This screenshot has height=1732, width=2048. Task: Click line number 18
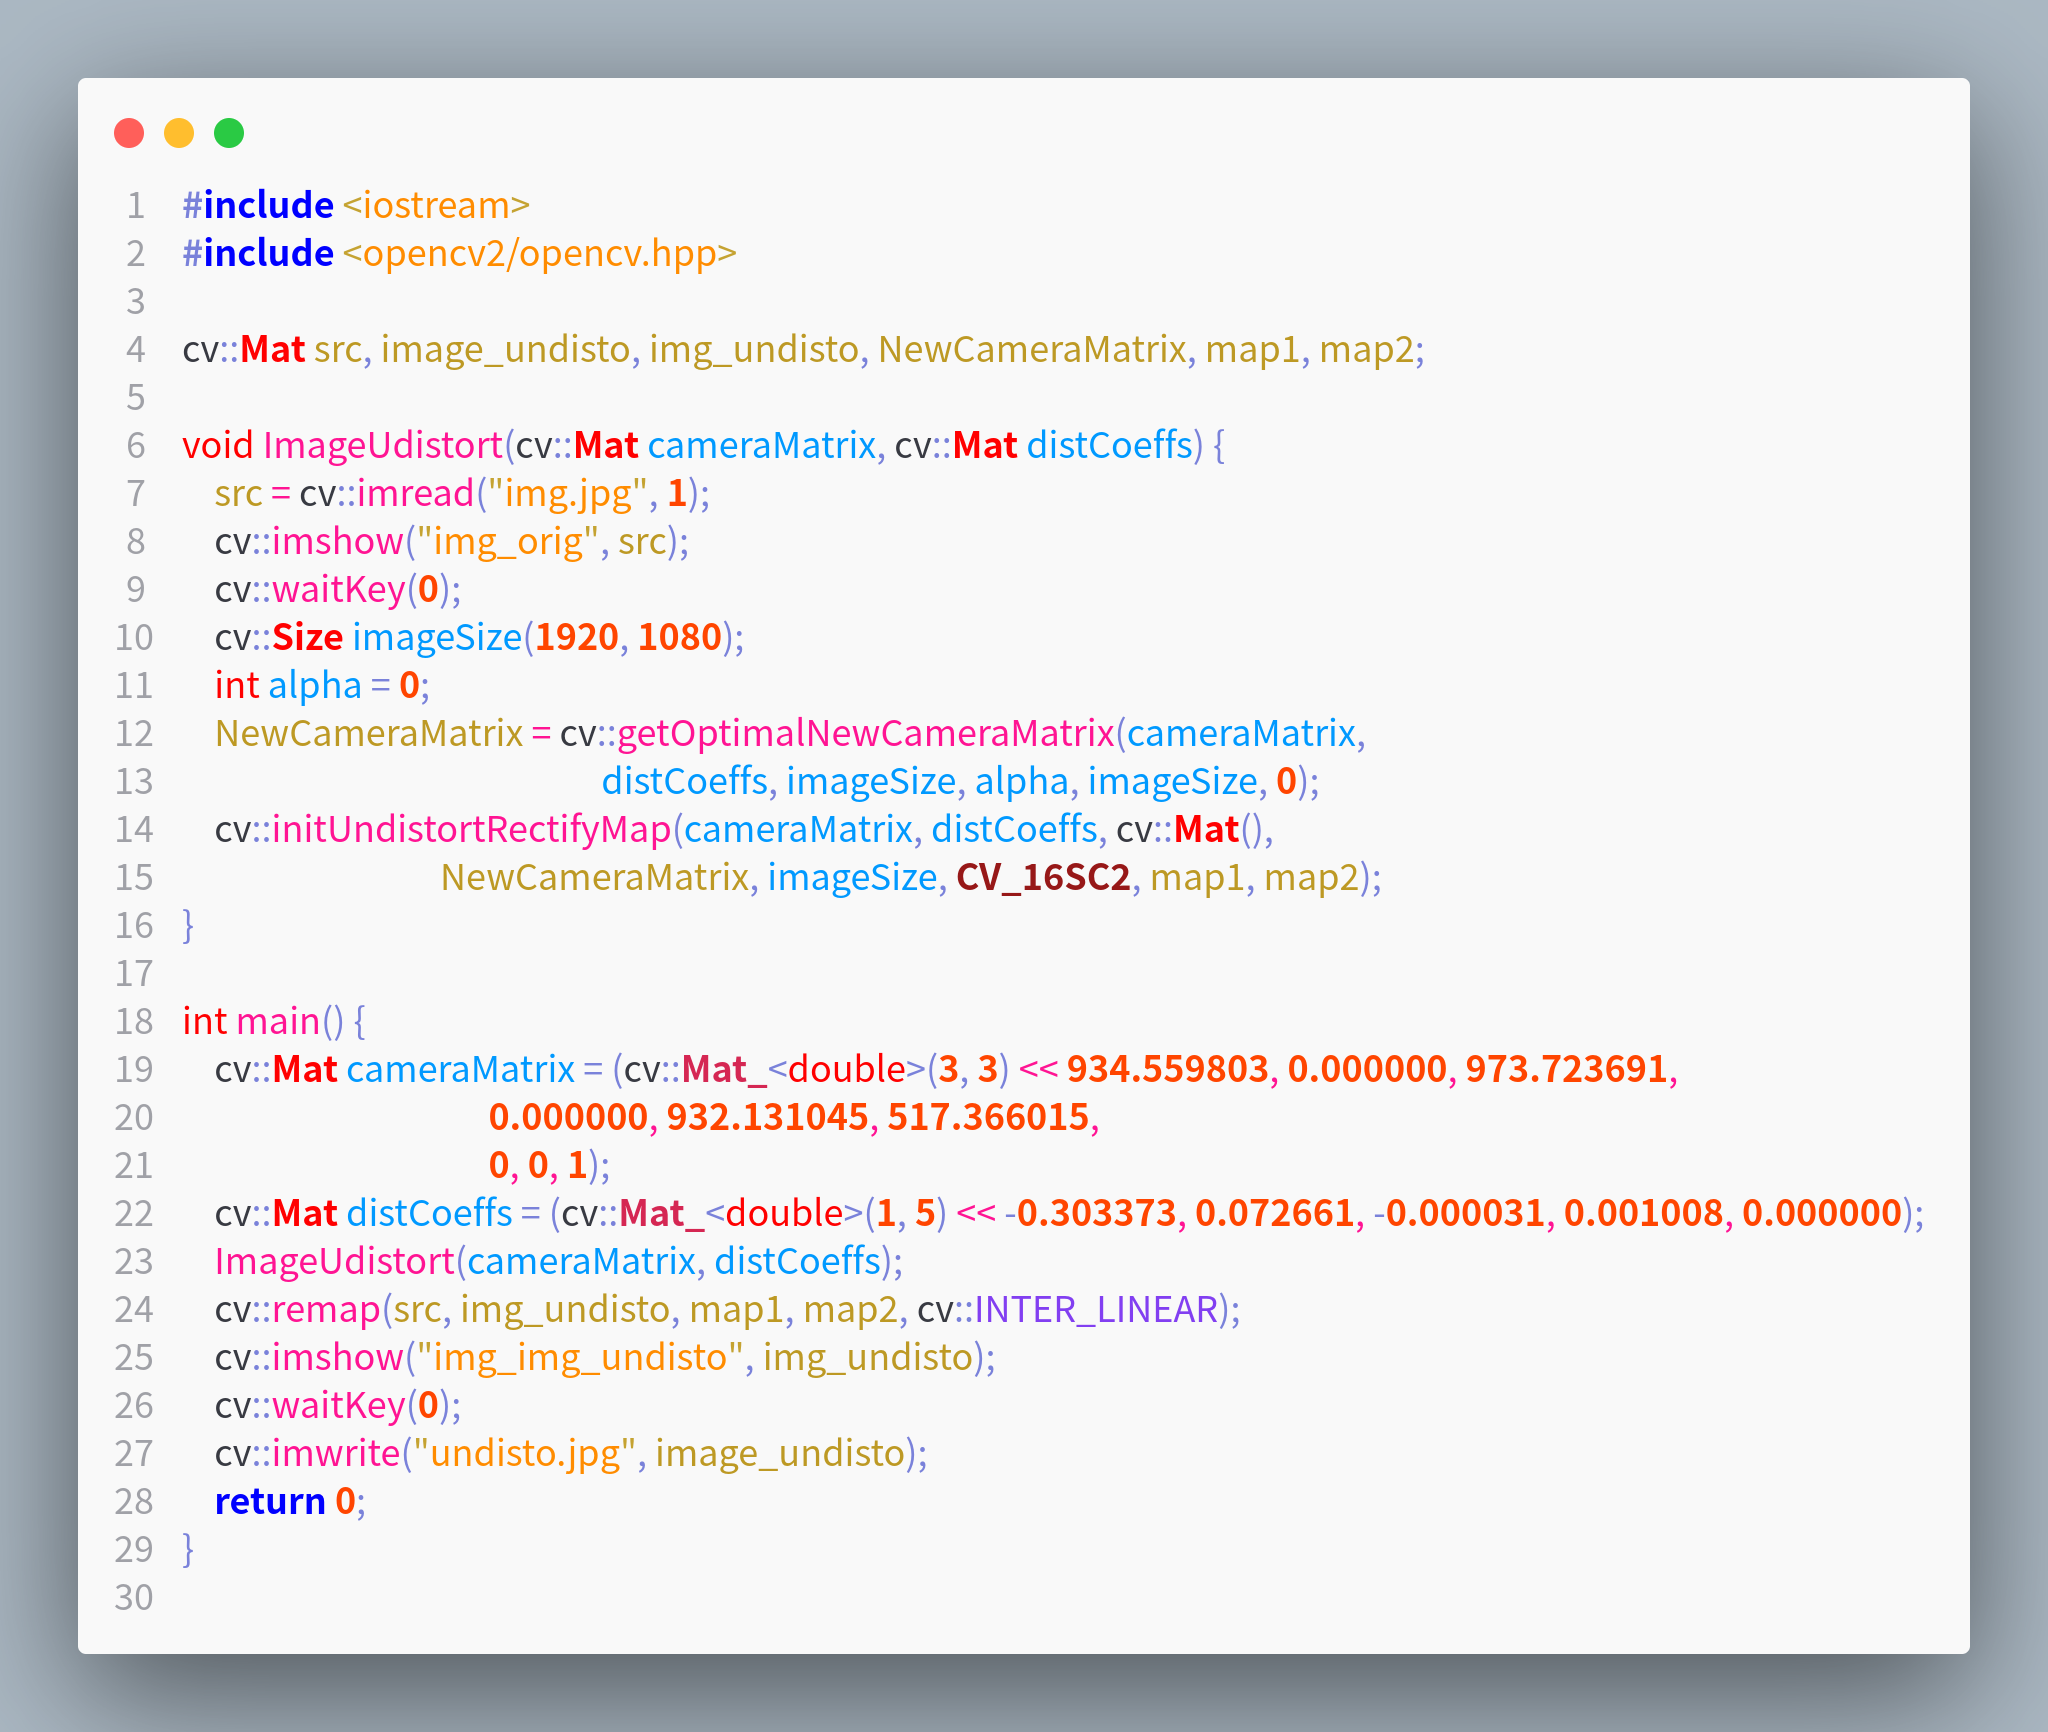(x=133, y=1021)
